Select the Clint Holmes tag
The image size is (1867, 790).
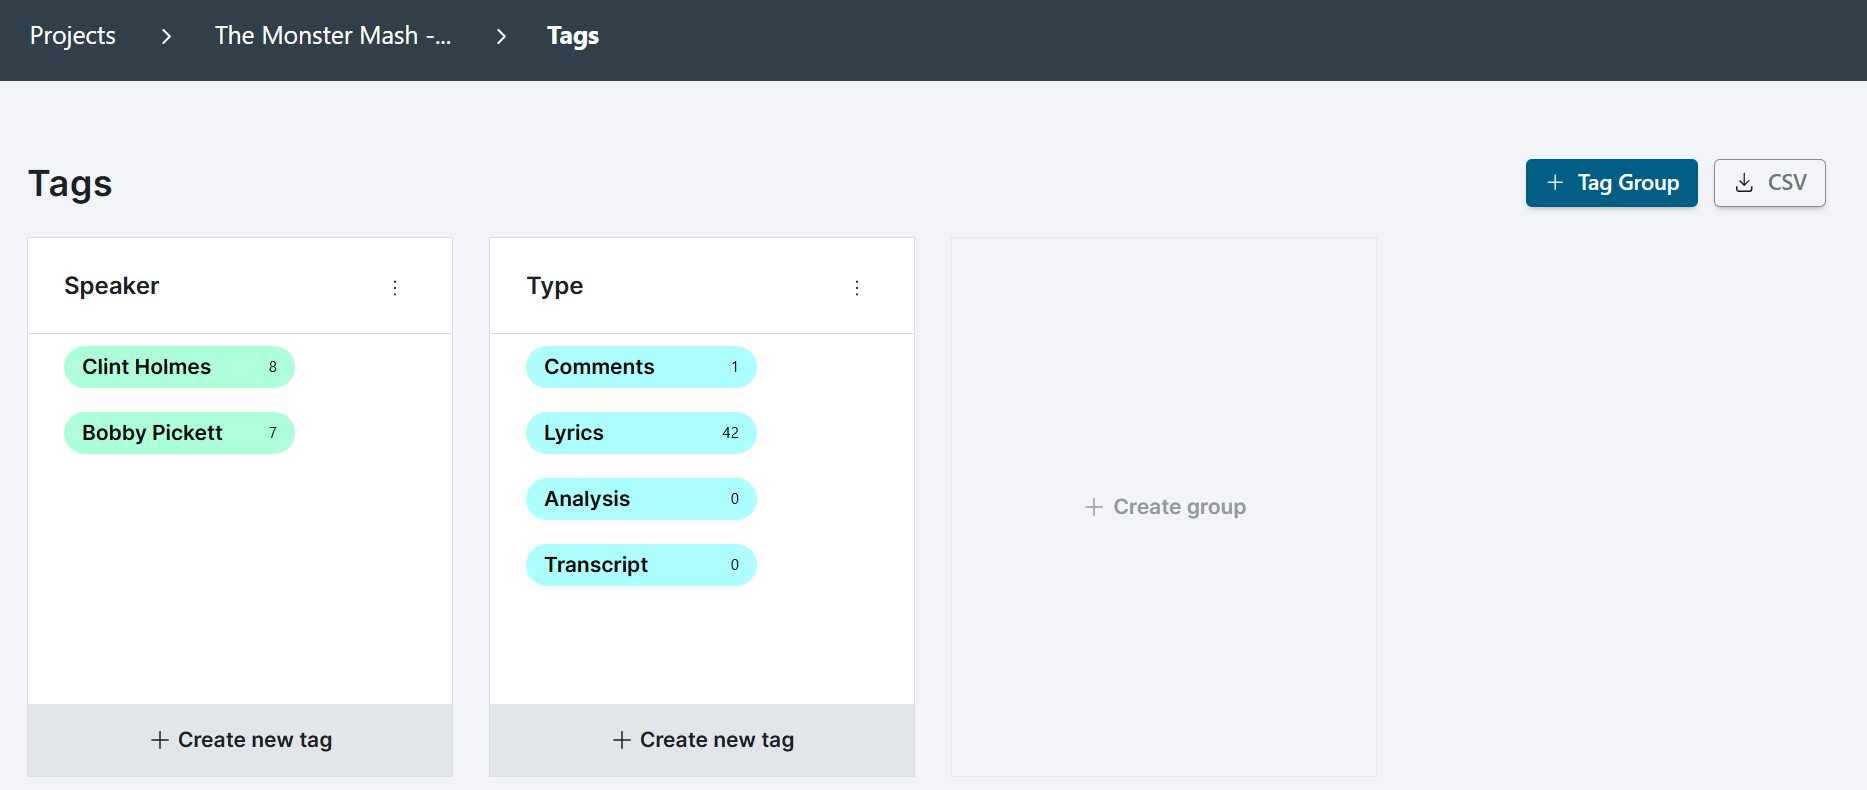pyautogui.click(x=179, y=367)
